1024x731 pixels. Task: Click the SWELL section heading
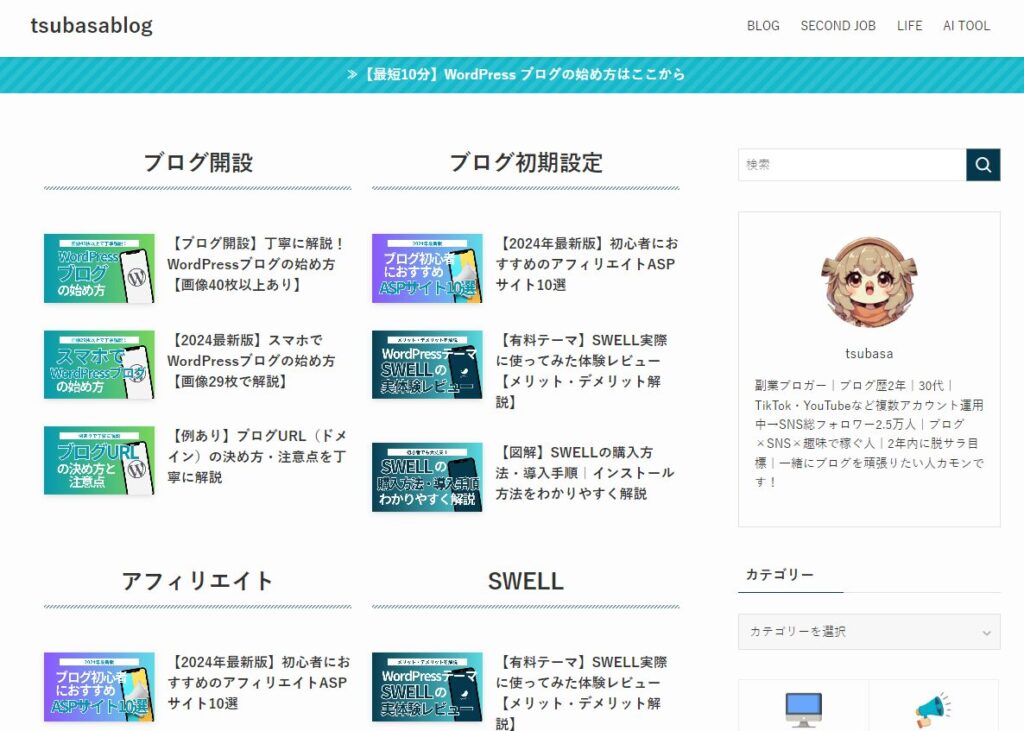[526, 581]
